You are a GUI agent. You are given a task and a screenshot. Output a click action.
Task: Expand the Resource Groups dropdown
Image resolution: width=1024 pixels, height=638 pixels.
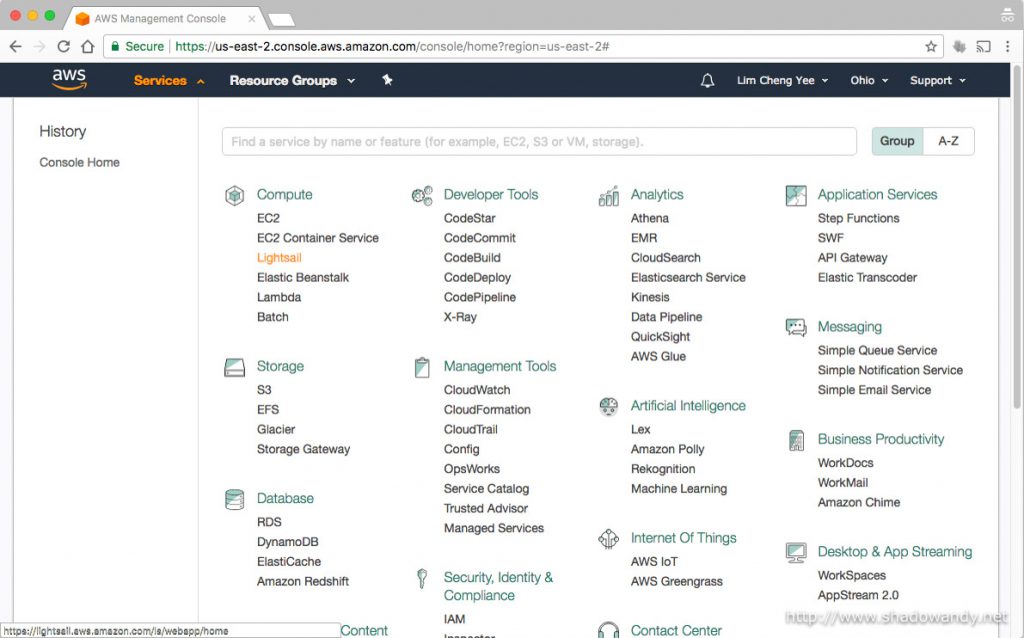pyautogui.click(x=292, y=80)
